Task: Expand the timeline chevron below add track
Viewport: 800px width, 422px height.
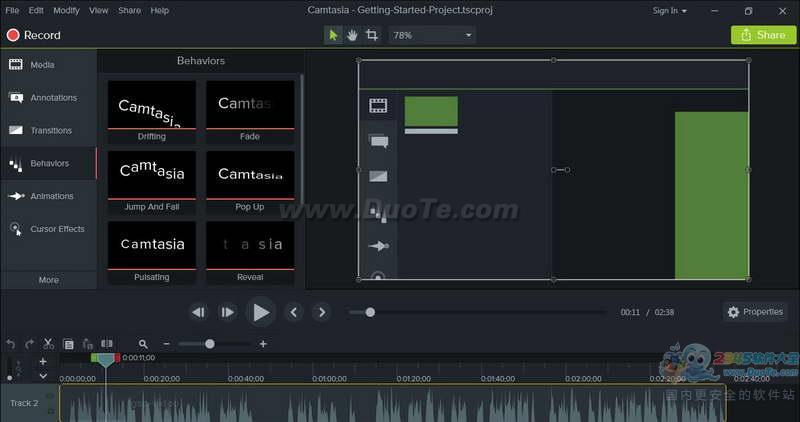Action: click(43, 376)
